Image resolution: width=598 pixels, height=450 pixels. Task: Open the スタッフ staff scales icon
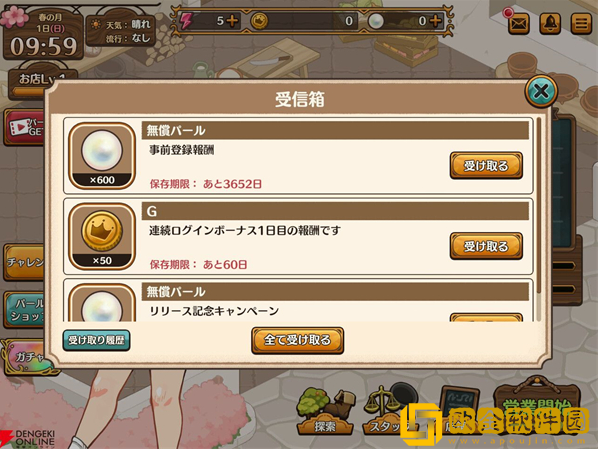click(385, 411)
